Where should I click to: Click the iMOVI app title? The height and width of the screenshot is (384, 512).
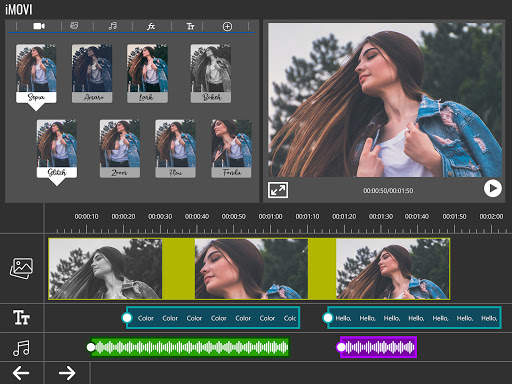pyautogui.click(x=19, y=9)
